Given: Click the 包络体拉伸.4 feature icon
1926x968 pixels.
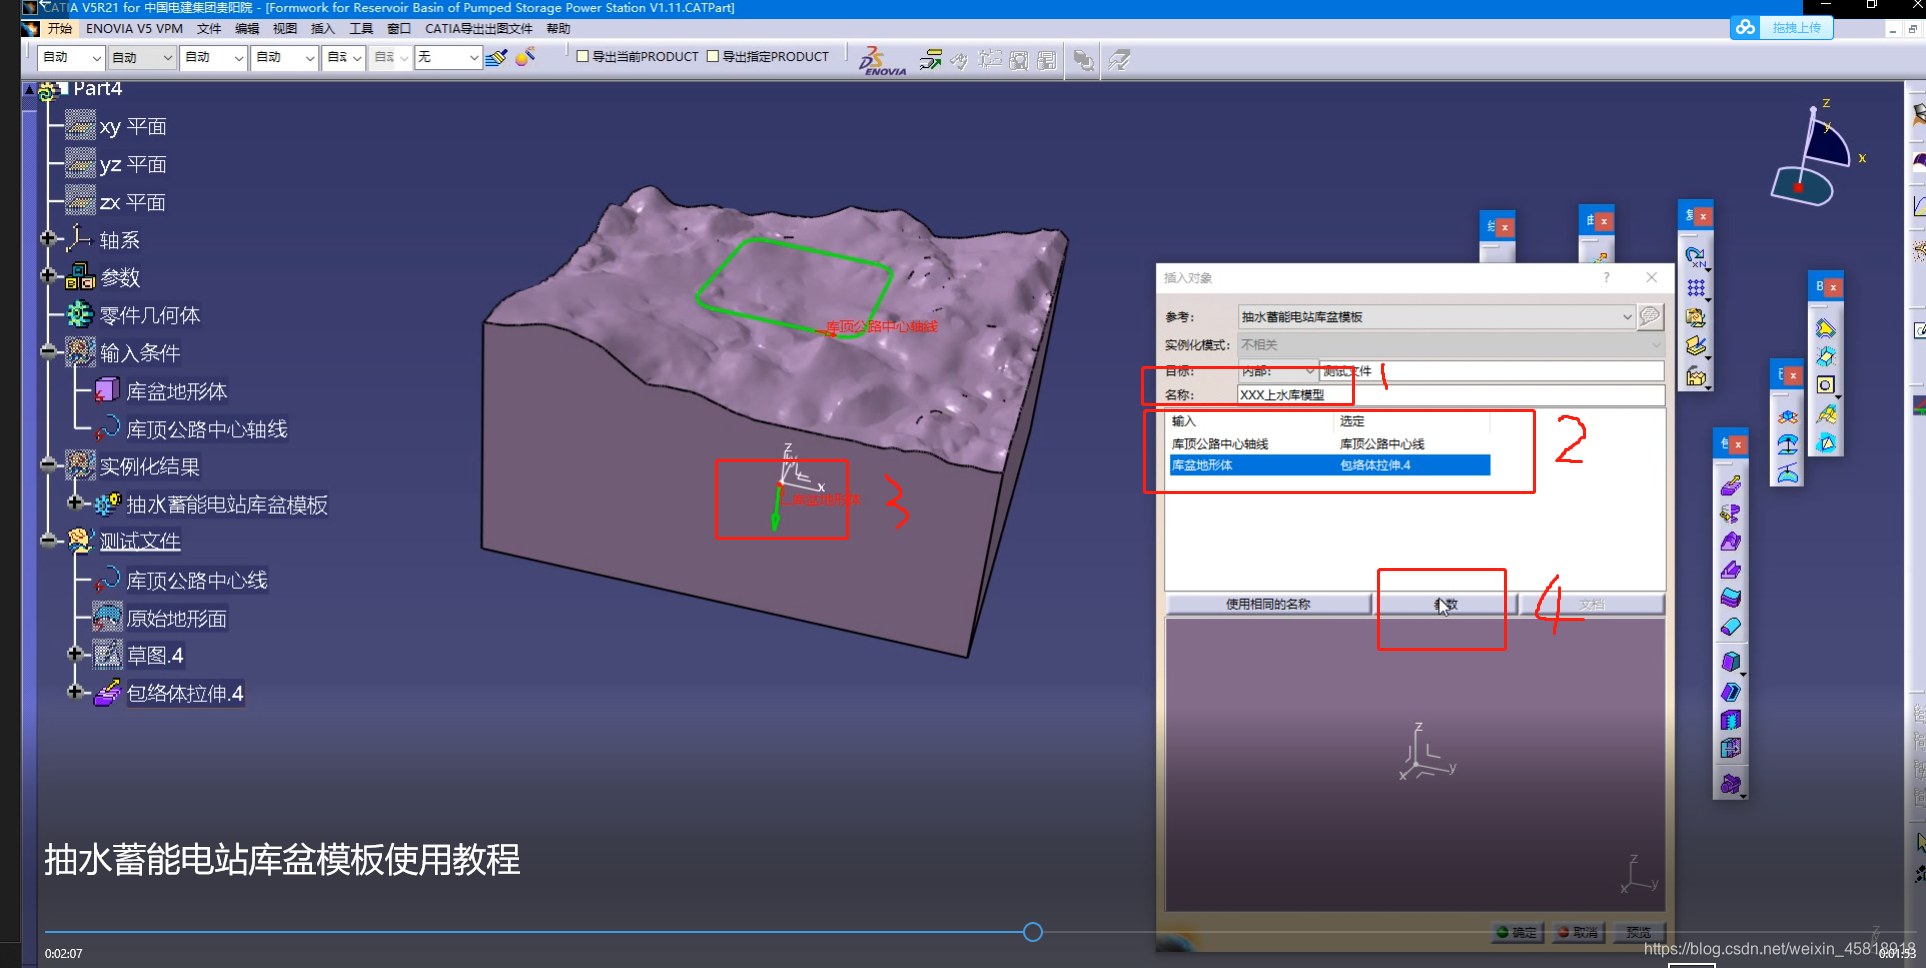Looking at the screenshot, I should pos(107,694).
